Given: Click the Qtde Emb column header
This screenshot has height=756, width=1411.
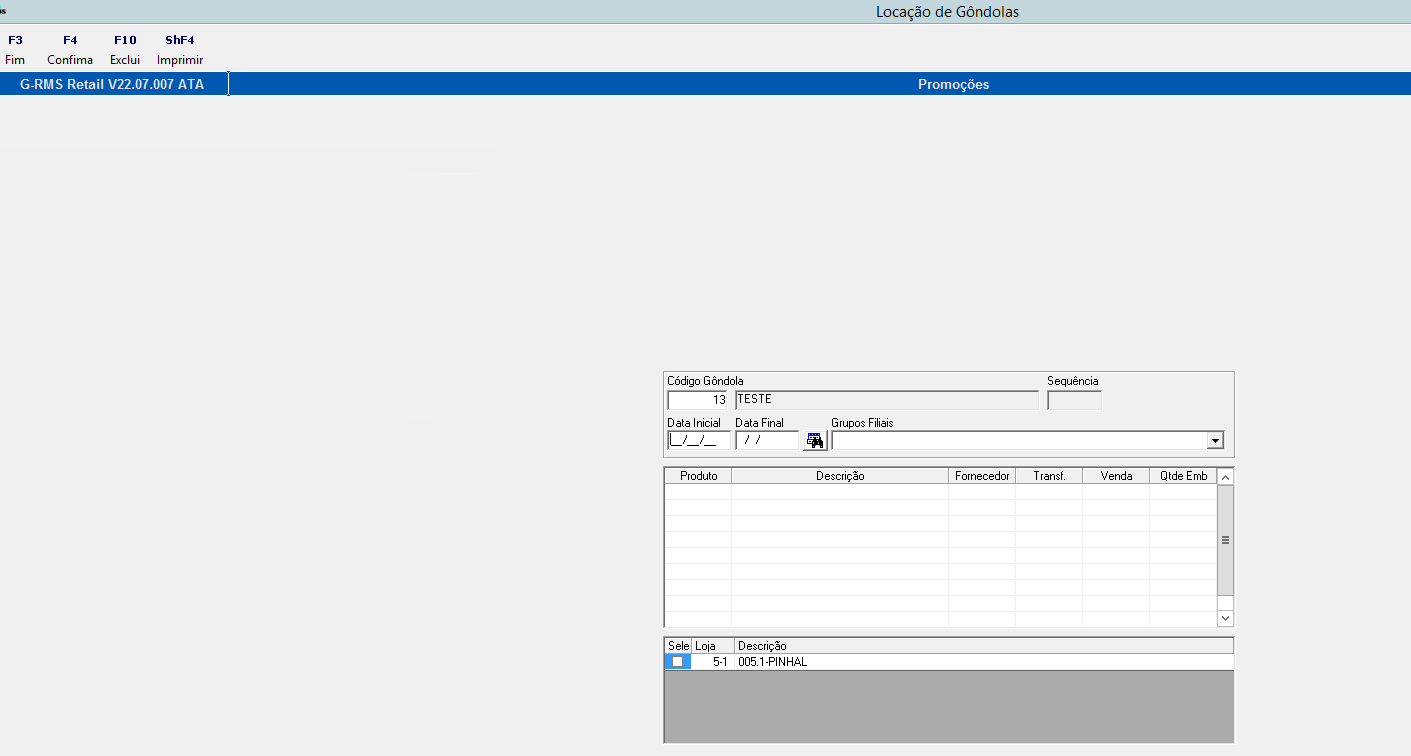Looking at the screenshot, I should pos(1183,476).
